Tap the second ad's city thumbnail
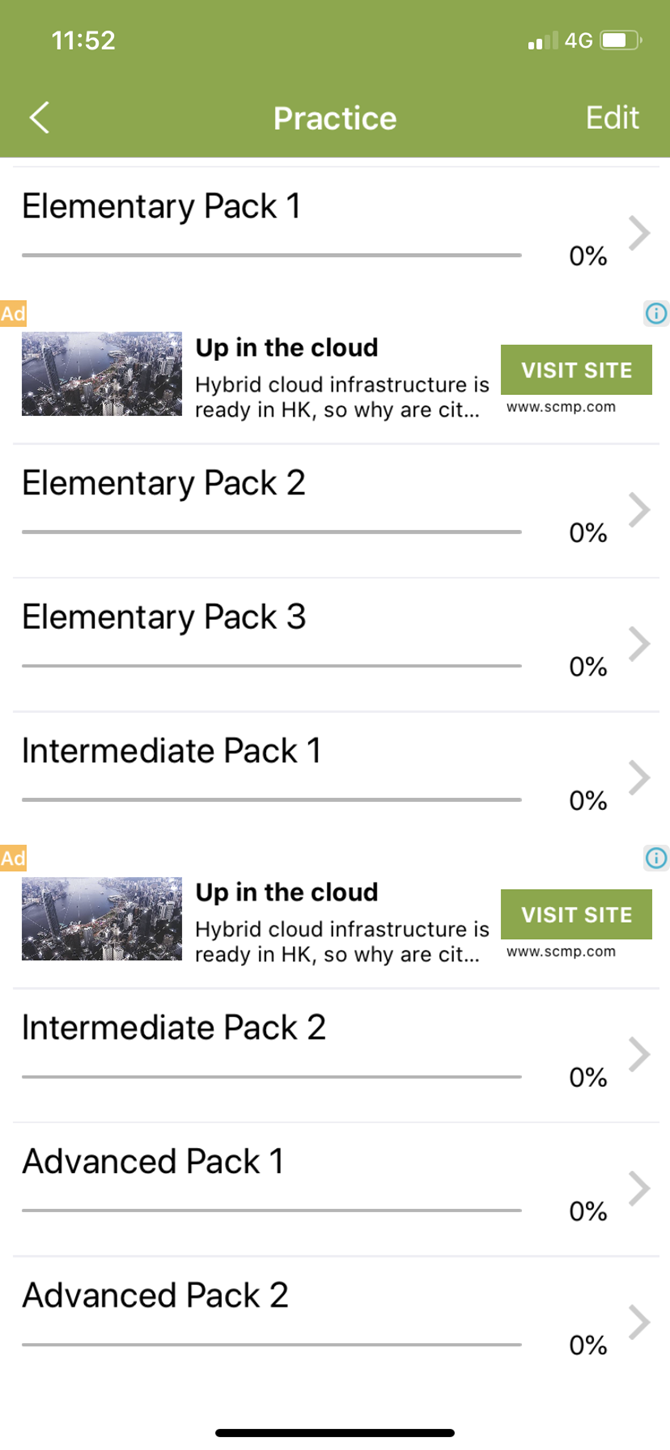This screenshot has width=670, height=1450. [102, 918]
